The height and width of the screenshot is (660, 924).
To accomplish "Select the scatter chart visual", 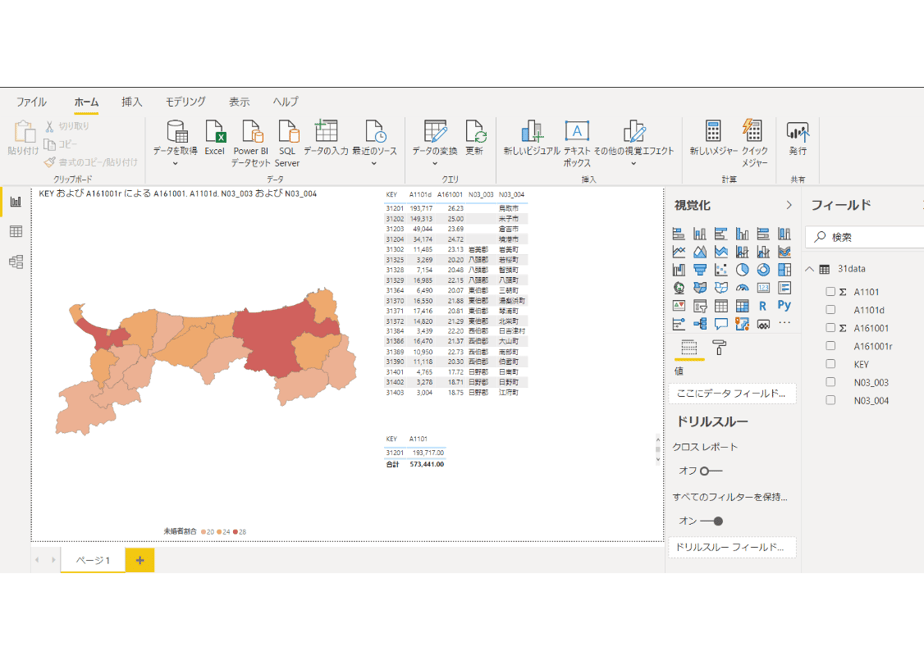I will [721, 270].
